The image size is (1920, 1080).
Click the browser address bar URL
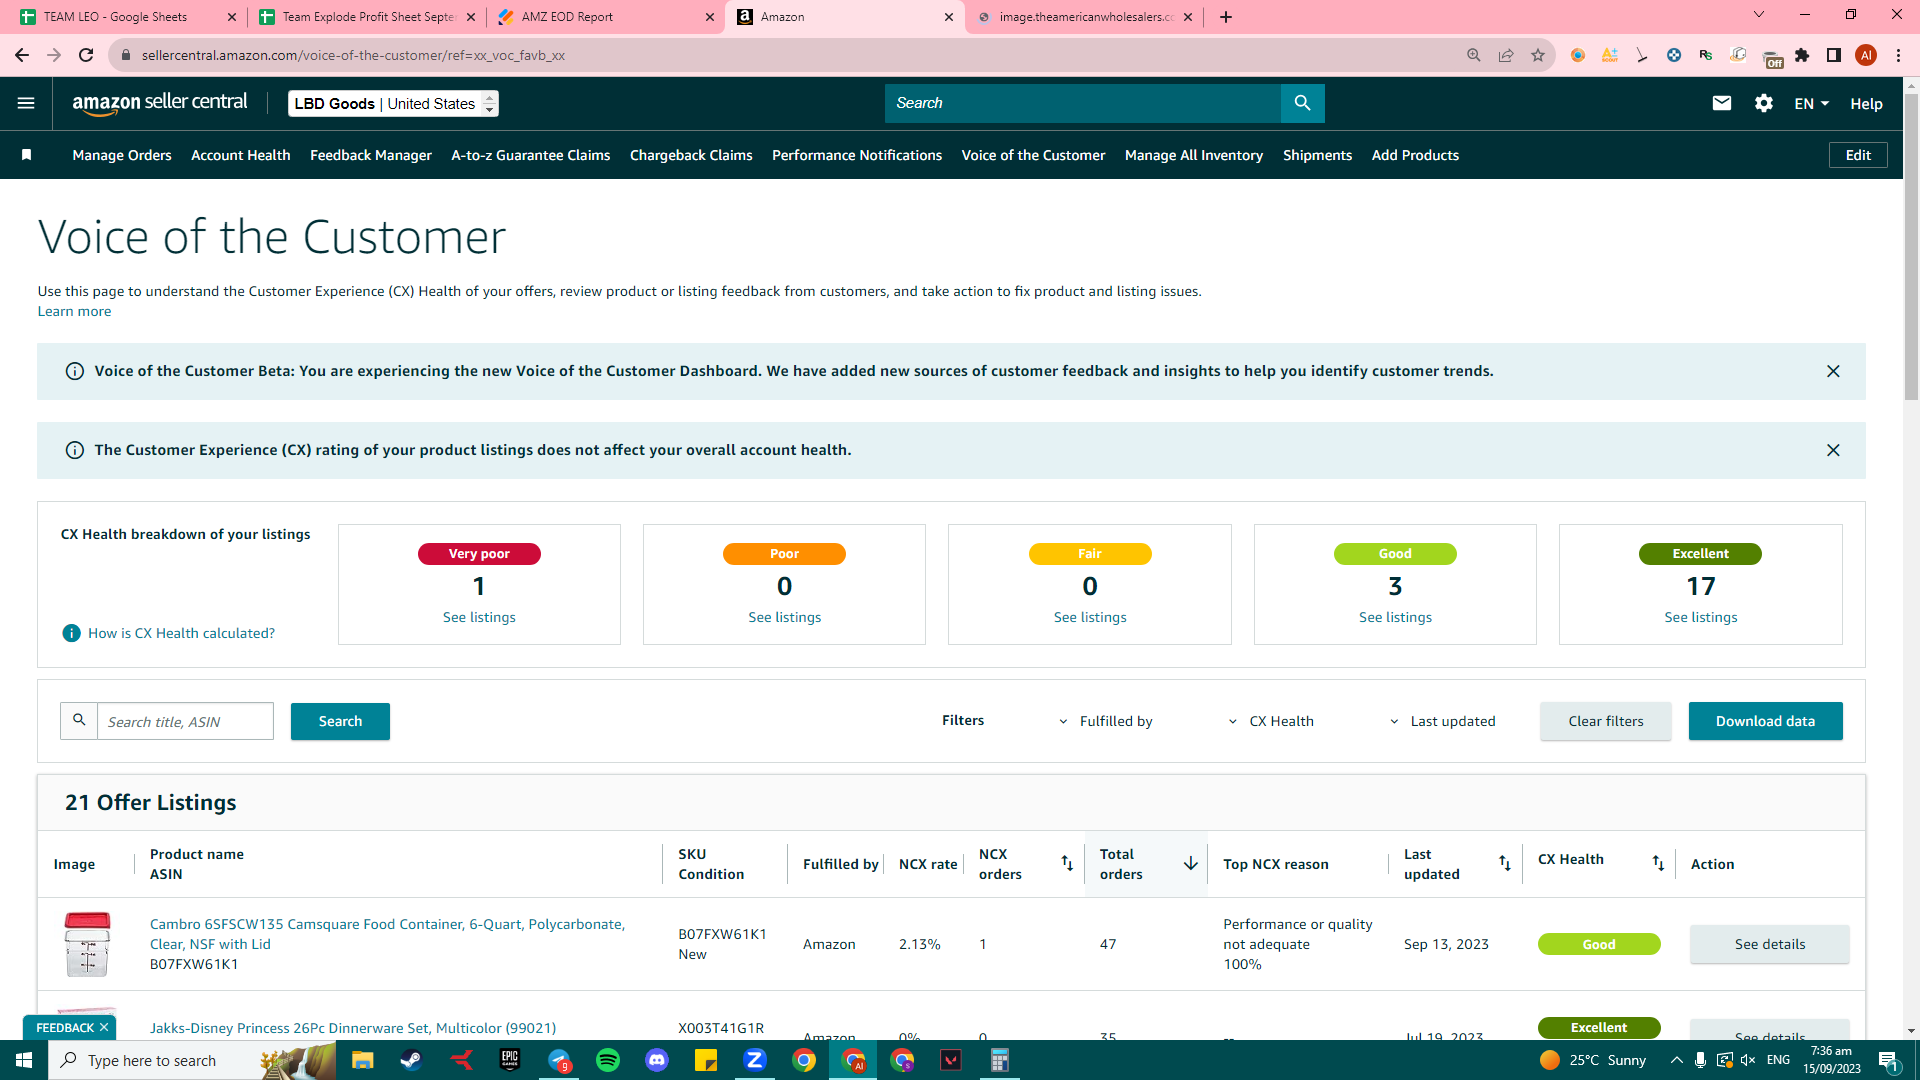coord(353,55)
